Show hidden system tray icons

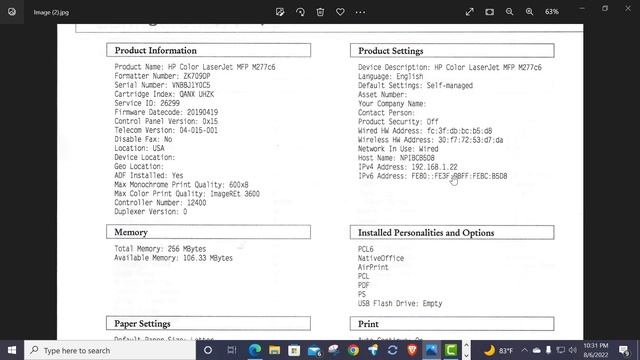tap(524, 350)
